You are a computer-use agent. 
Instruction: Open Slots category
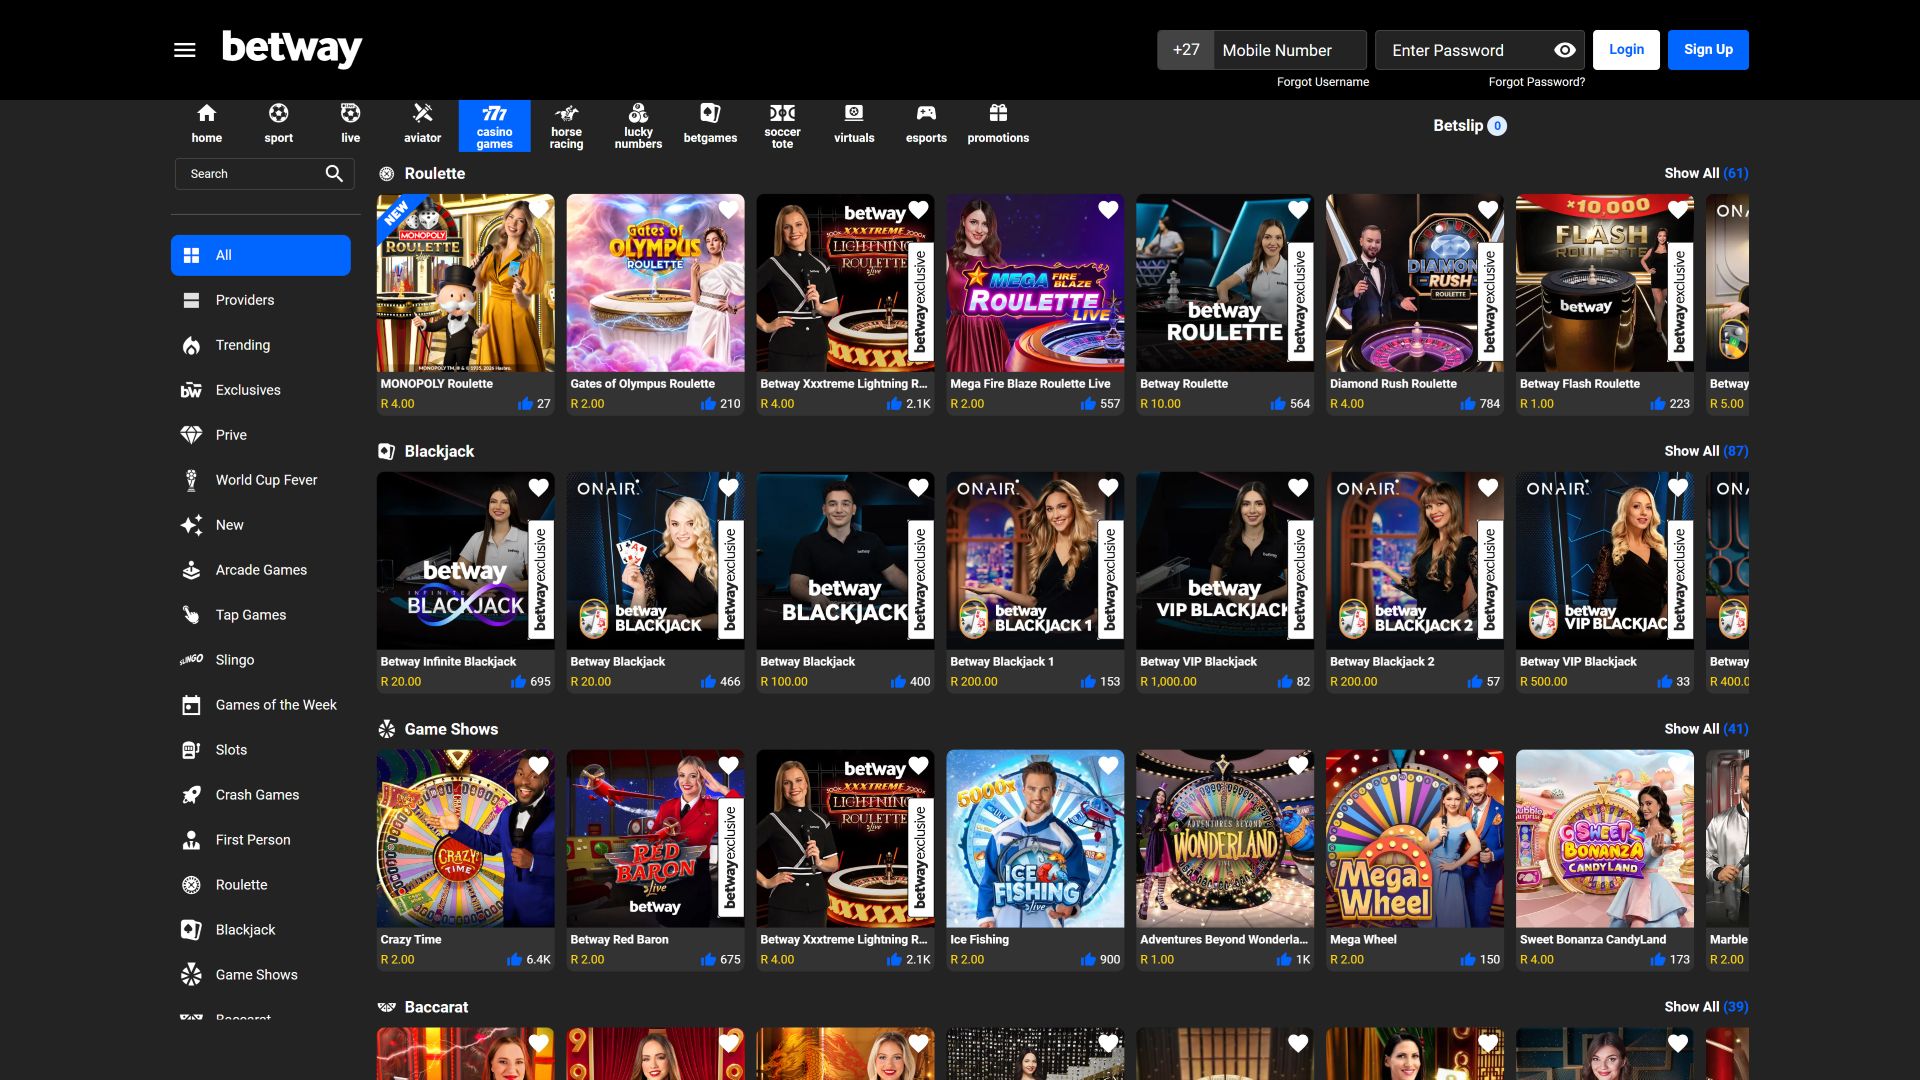(261, 750)
